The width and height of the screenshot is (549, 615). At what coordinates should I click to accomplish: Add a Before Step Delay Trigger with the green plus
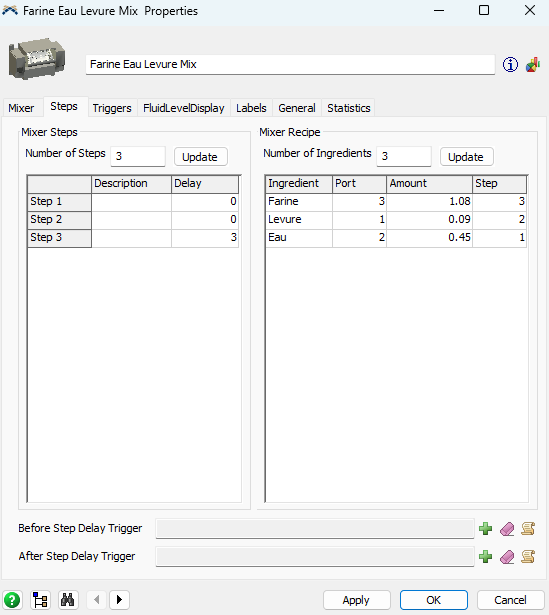coord(485,528)
